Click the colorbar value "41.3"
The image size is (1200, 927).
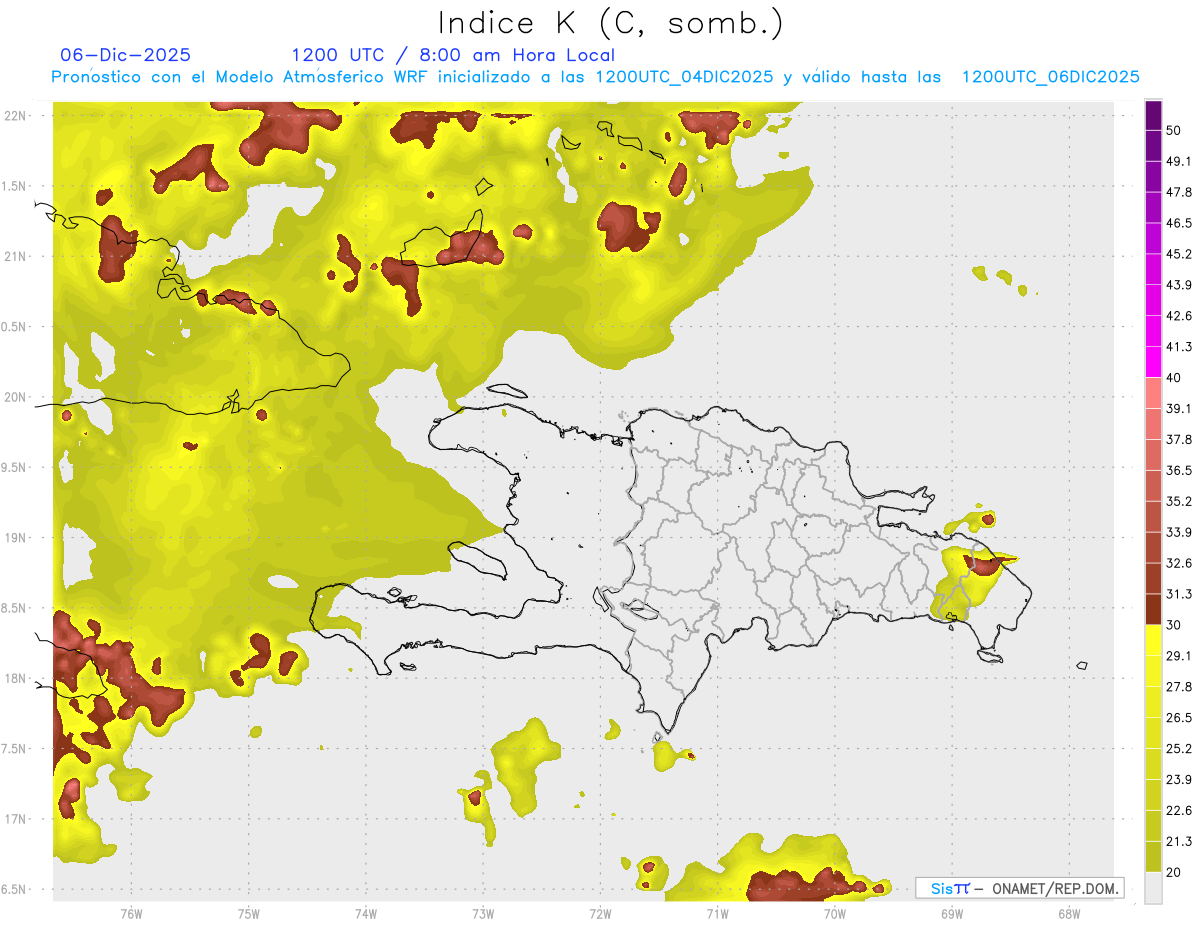coord(1179,347)
